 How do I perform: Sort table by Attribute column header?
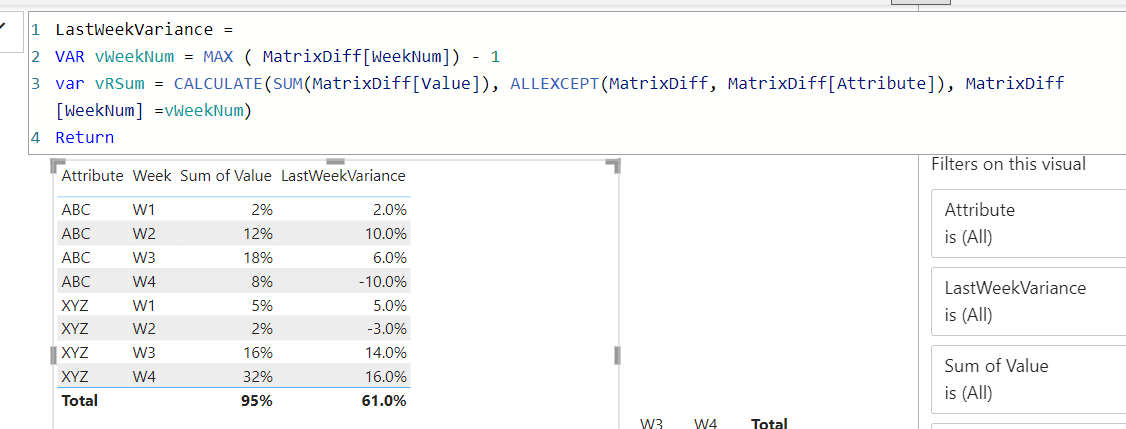click(x=93, y=175)
